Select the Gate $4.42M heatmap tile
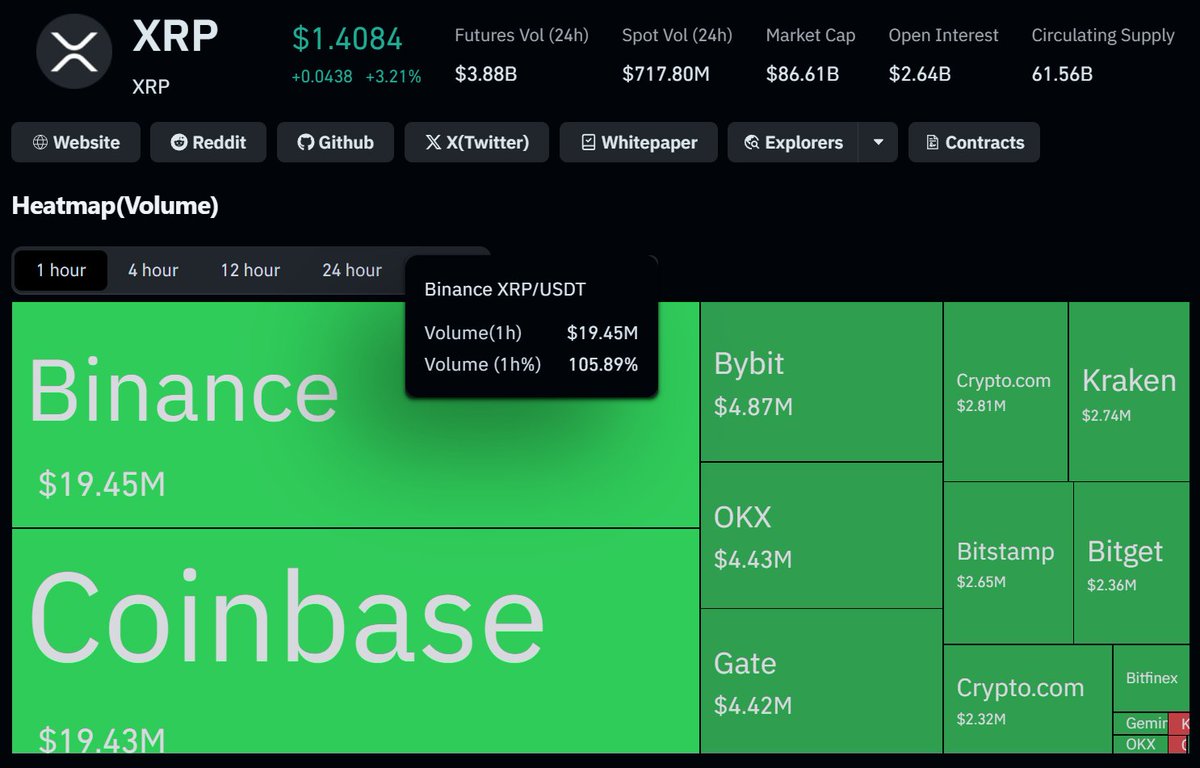1200x768 pixels. coord(821,681)
